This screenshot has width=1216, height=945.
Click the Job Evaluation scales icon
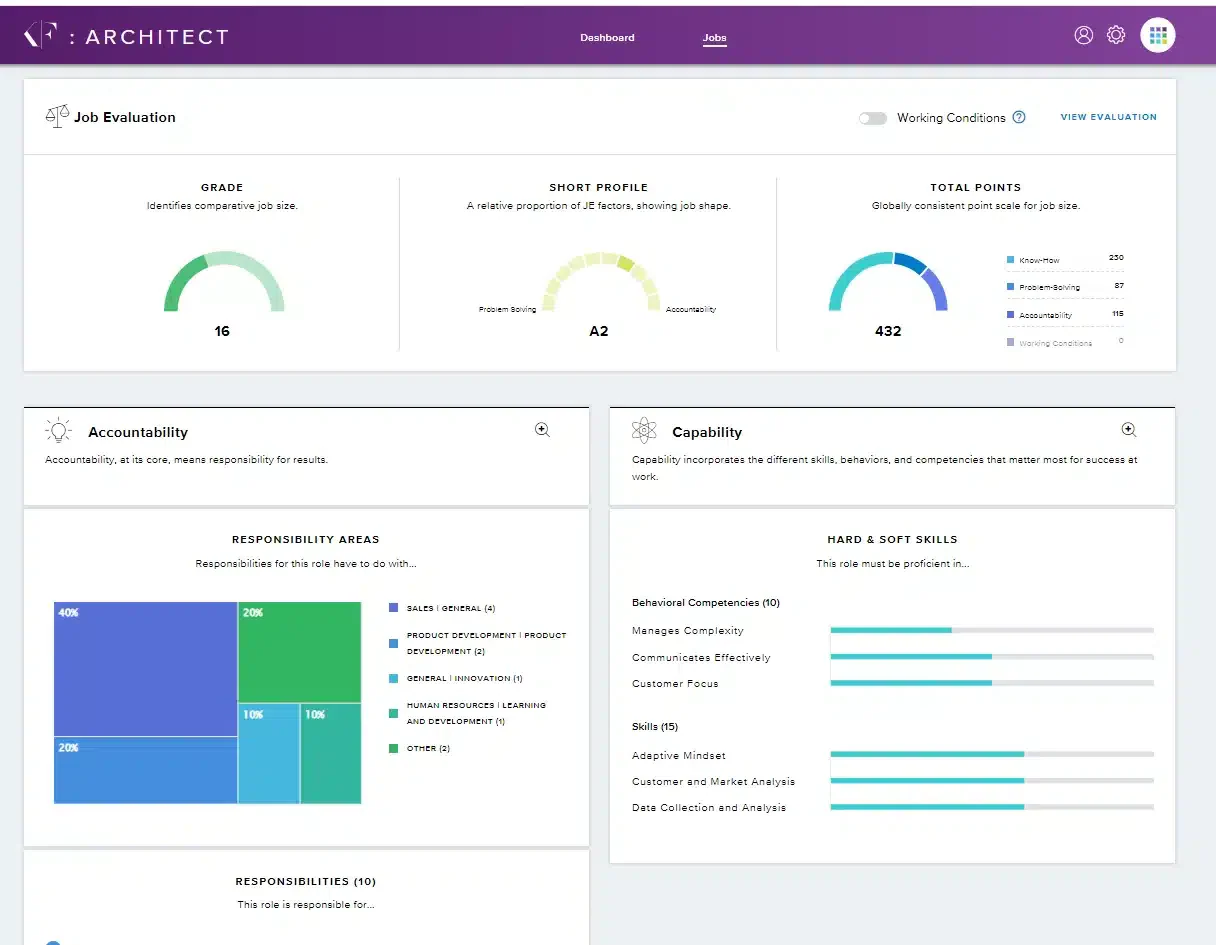tap(57, 116)
